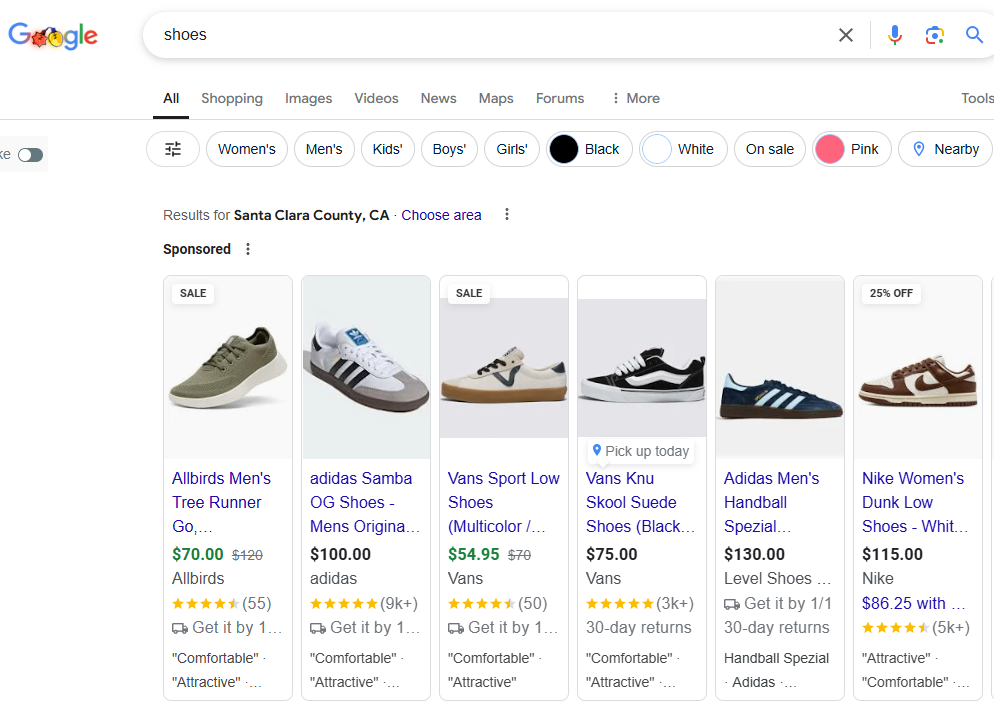Clear the search box with the X icon
The image size is (994, 717).
tap(846, 35)
